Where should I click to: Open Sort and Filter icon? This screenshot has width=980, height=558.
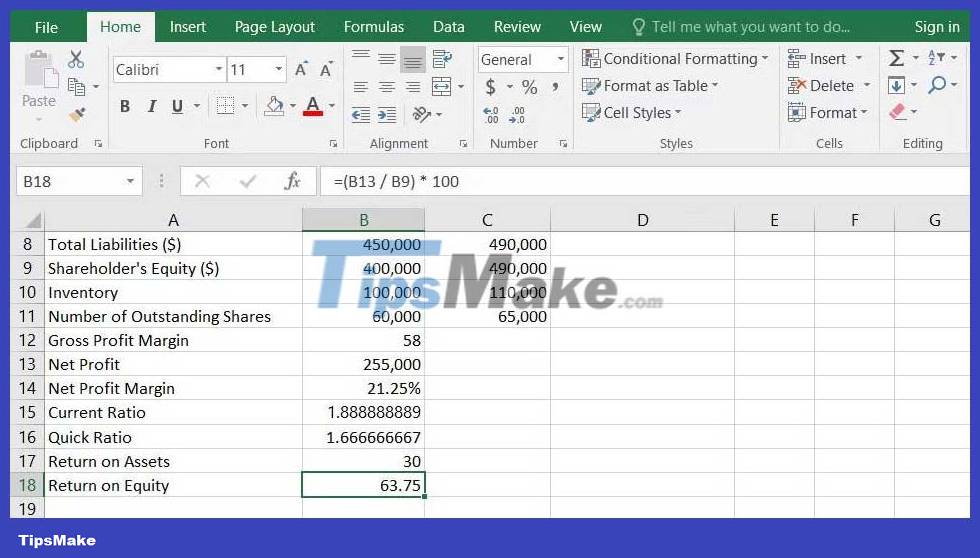point(936,58)
